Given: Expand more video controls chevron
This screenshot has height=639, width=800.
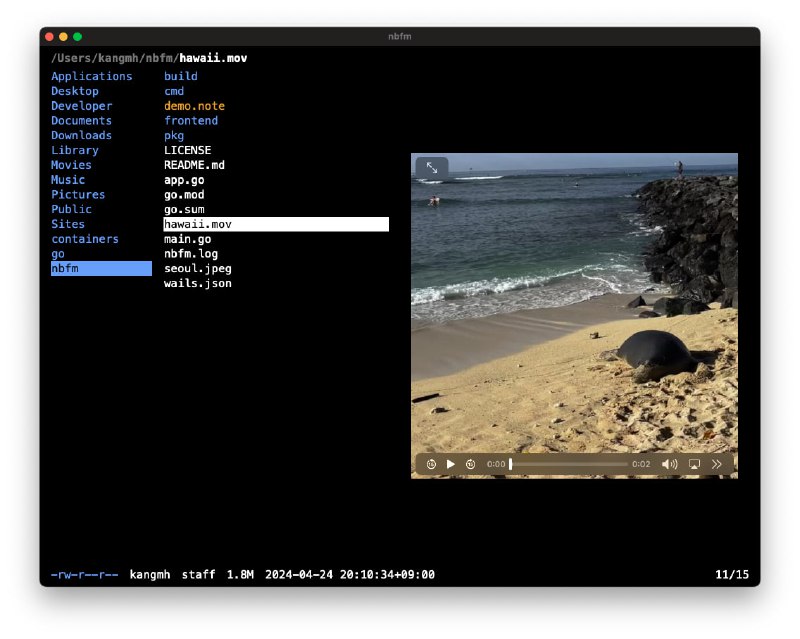Looking at the screenshot, I should pyautogui.click(x=716, y=464).
